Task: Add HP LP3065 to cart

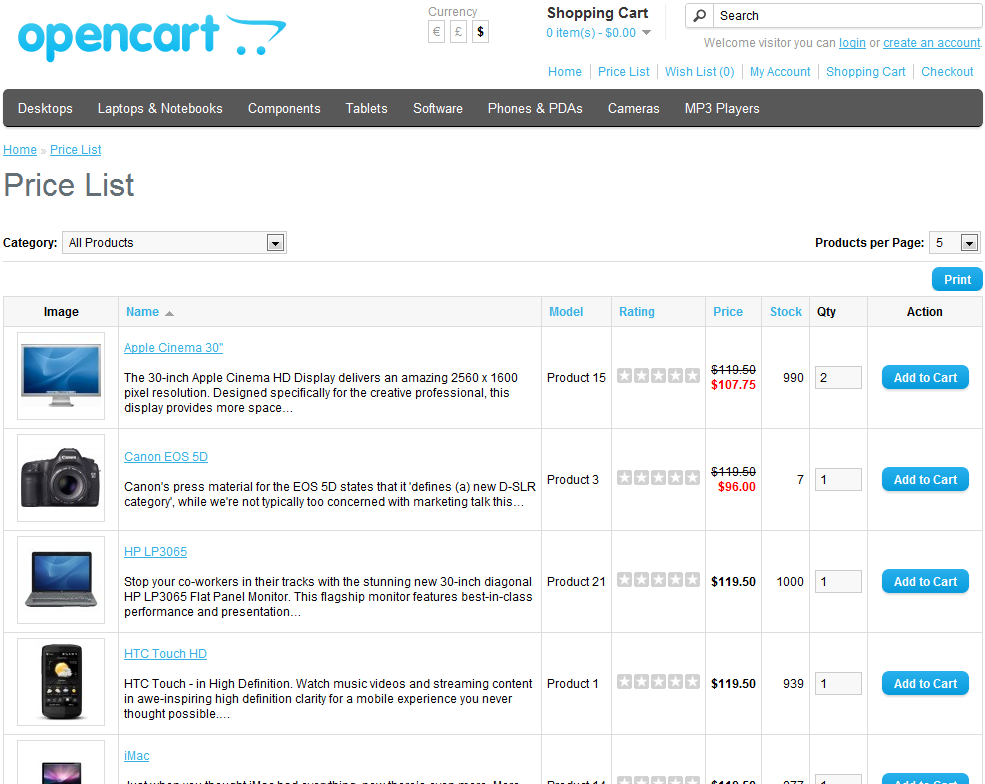Action: tap(925, 582)
